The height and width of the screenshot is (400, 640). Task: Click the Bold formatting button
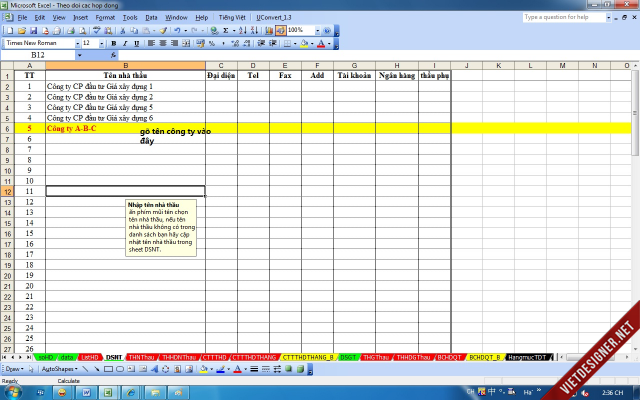(x=113, y=44)
